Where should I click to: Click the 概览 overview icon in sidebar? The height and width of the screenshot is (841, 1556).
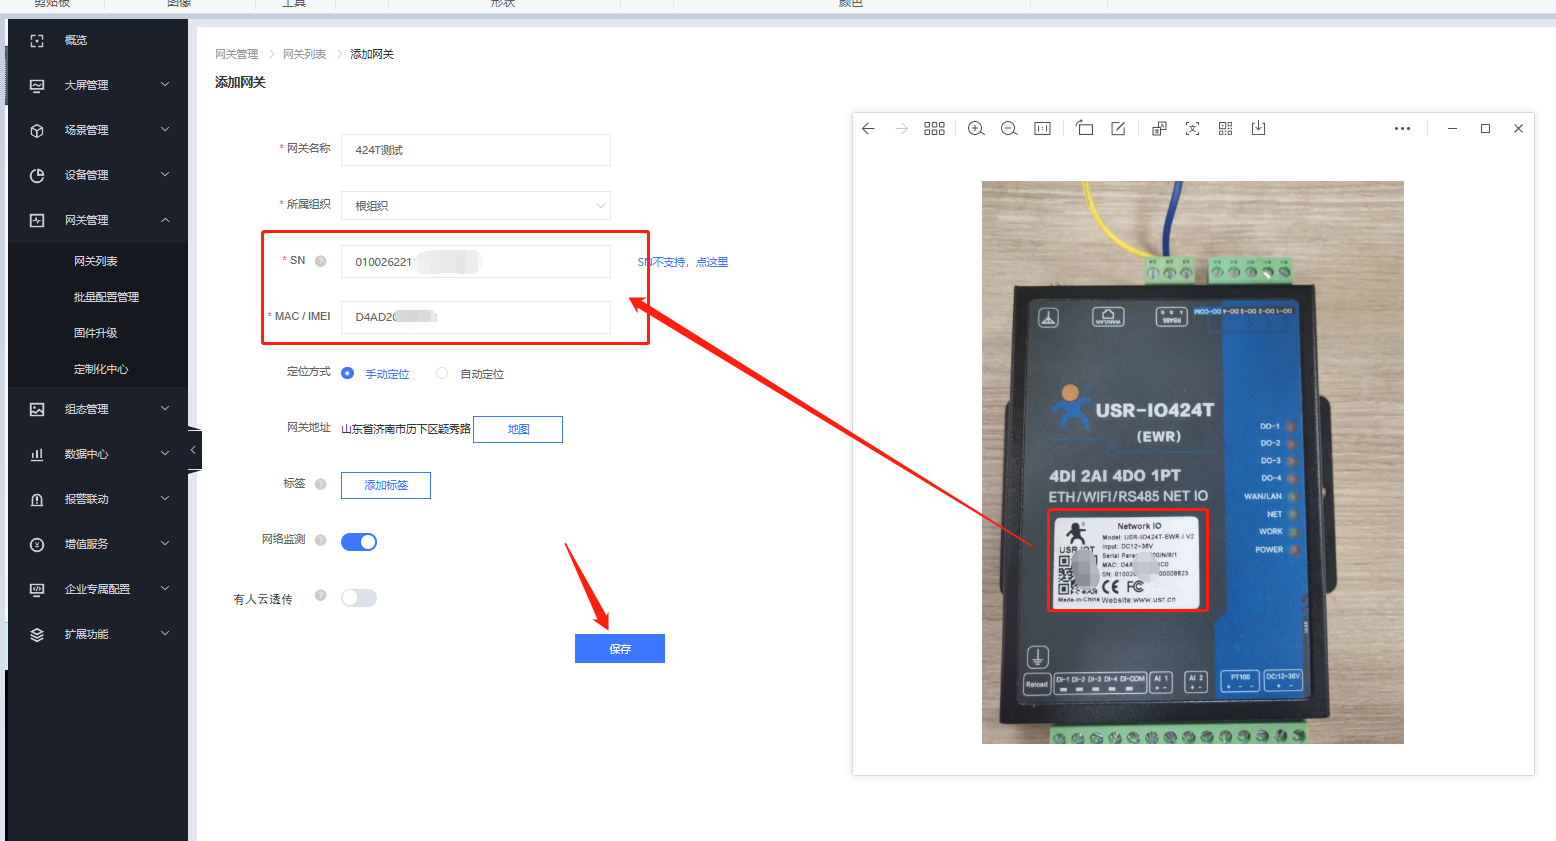tap(37, 41)
